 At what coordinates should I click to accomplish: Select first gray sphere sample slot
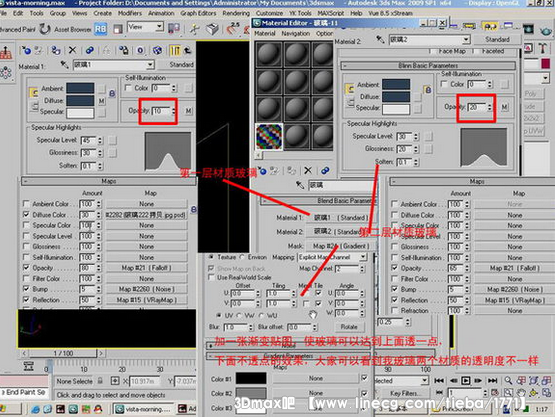269,55
